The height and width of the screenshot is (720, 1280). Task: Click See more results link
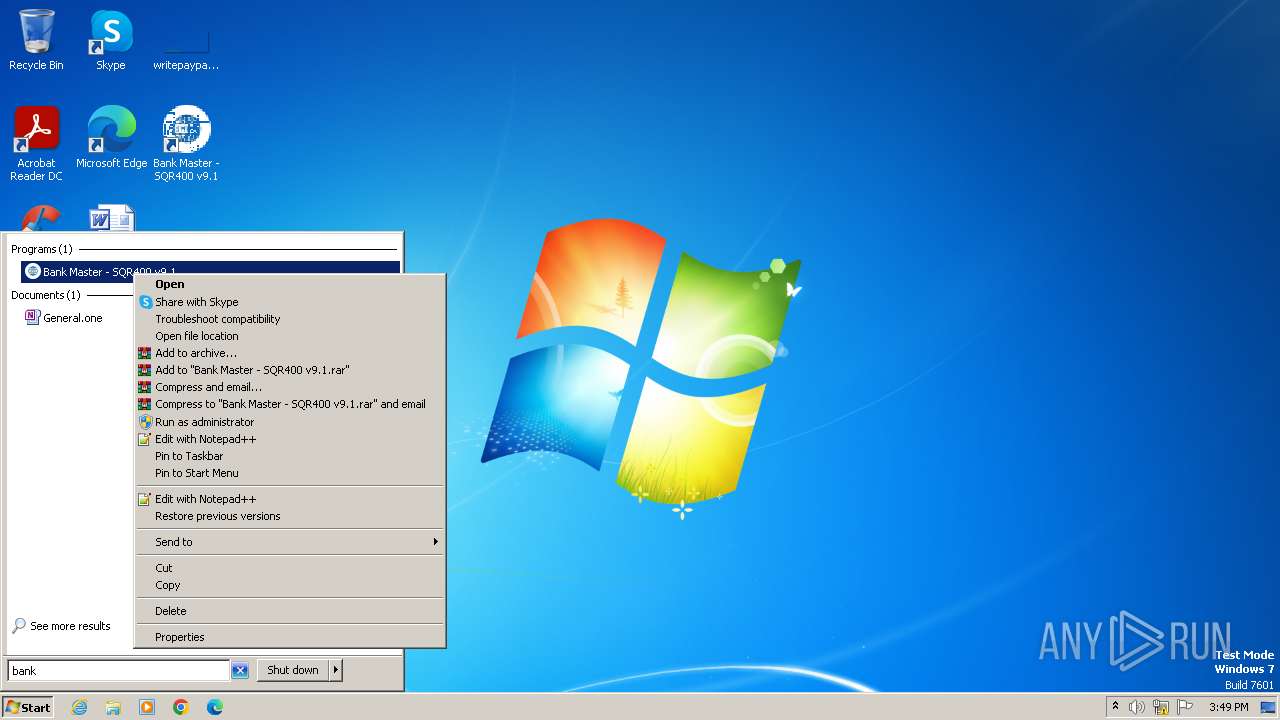tap(61, 626)
